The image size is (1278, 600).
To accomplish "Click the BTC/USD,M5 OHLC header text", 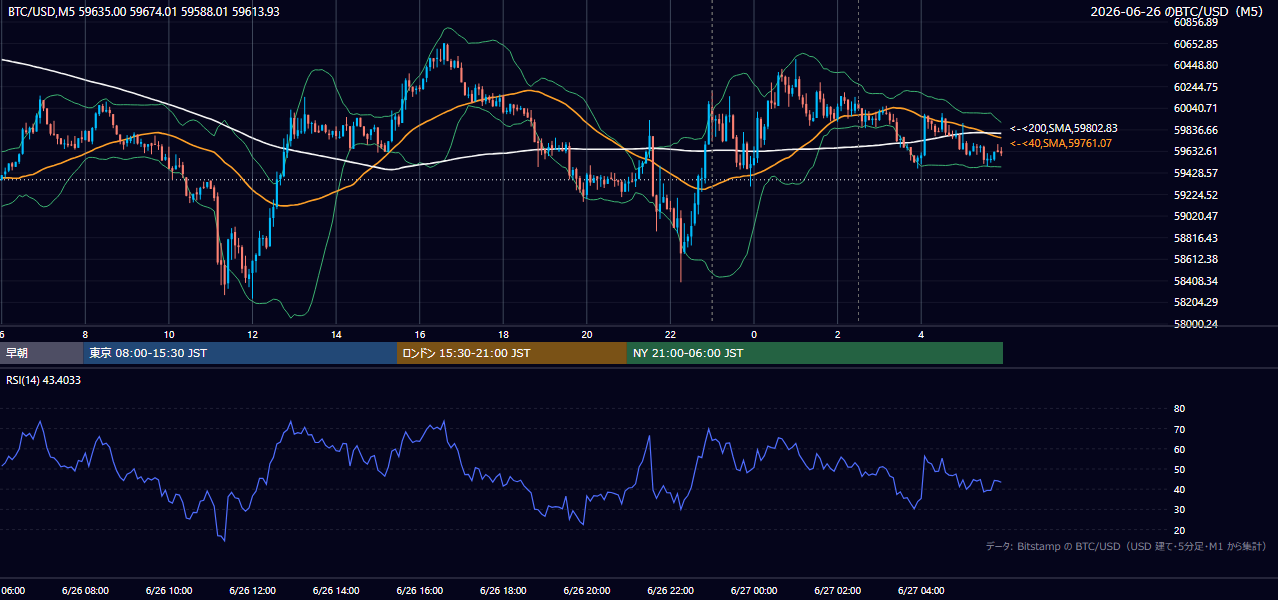I will 144,12.
